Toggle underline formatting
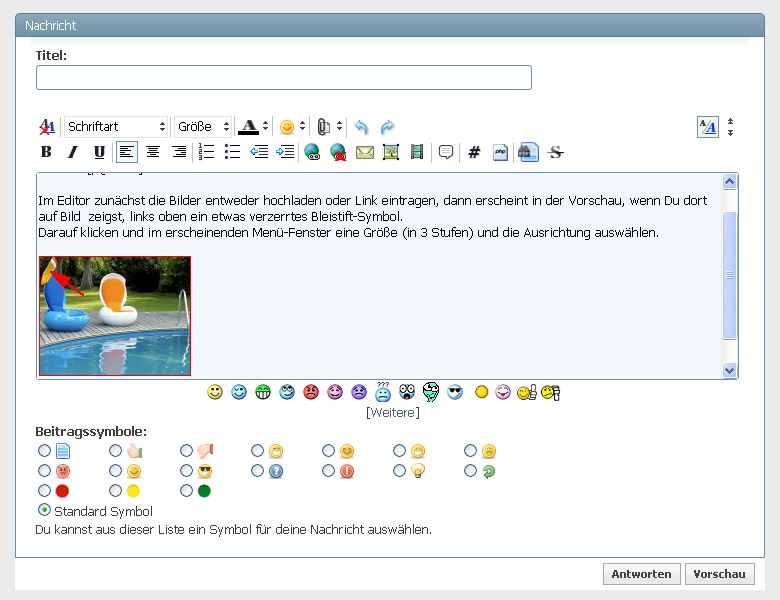The image size is (780, 600). 99,152
